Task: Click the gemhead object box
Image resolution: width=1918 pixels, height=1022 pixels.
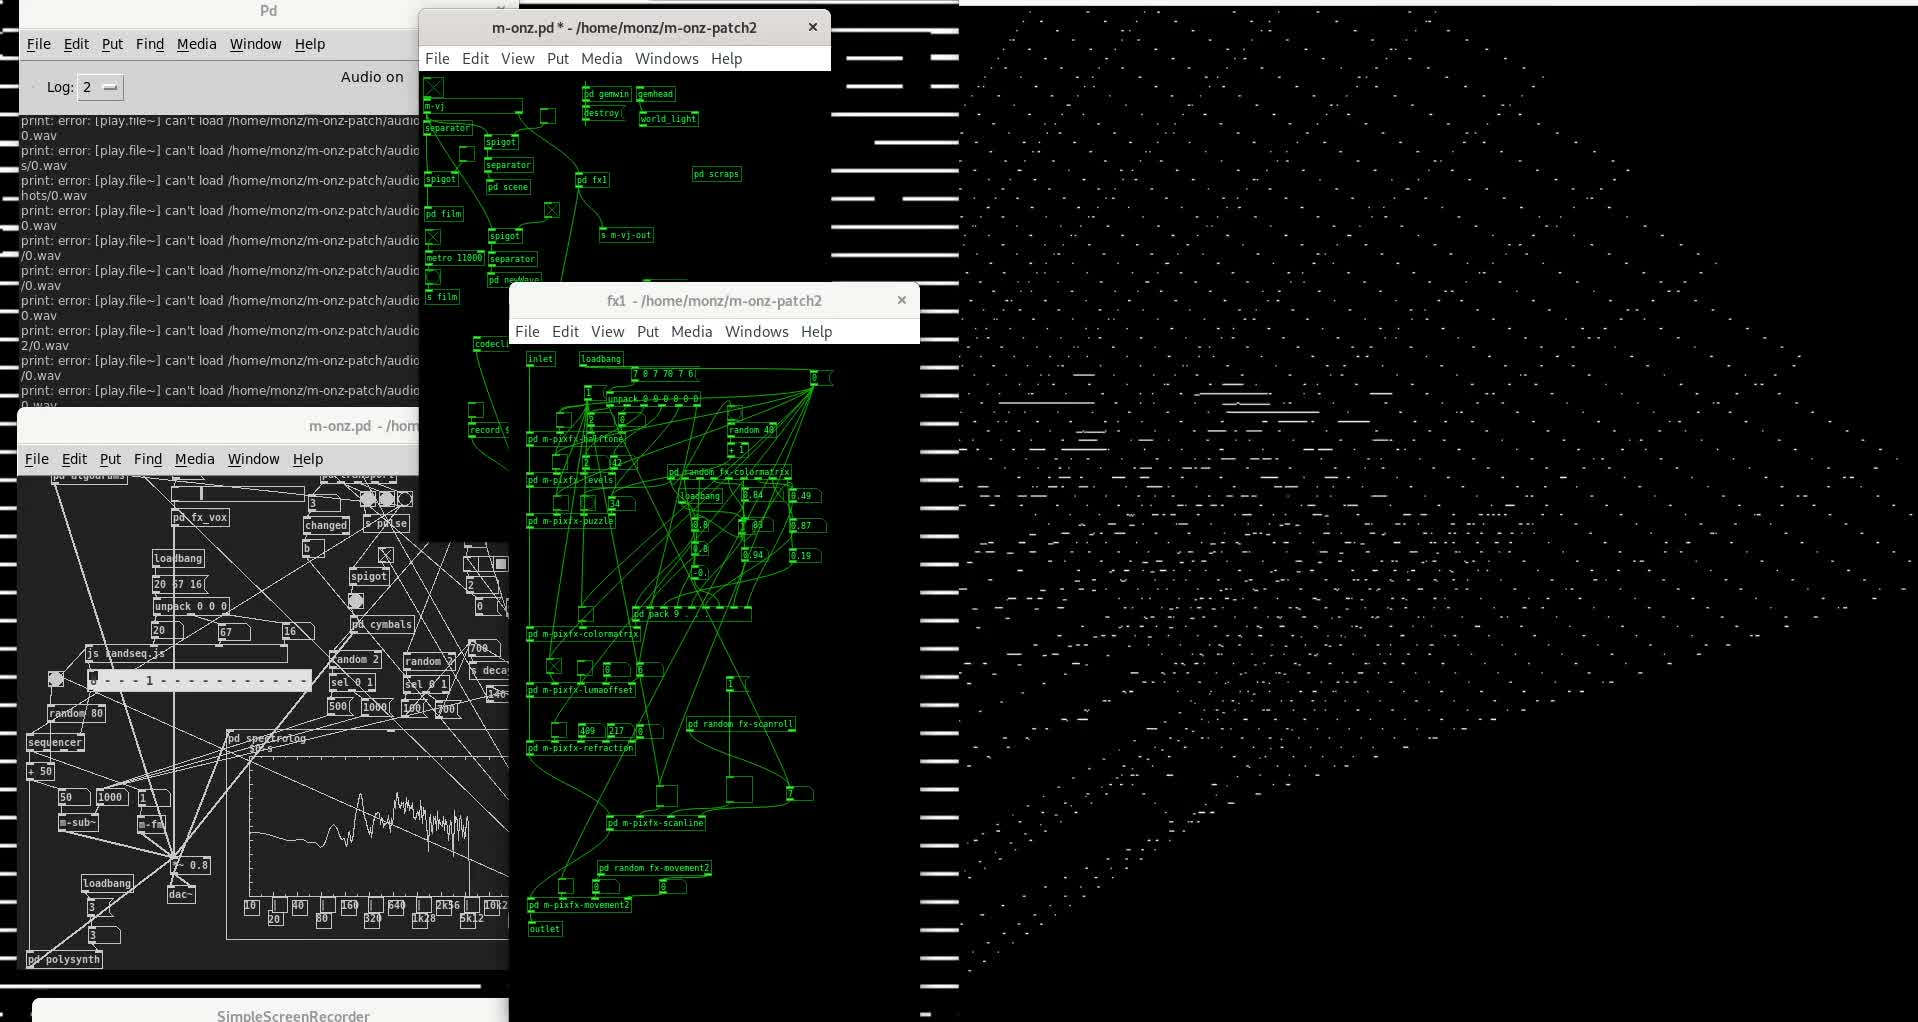Action: point(656,94)
